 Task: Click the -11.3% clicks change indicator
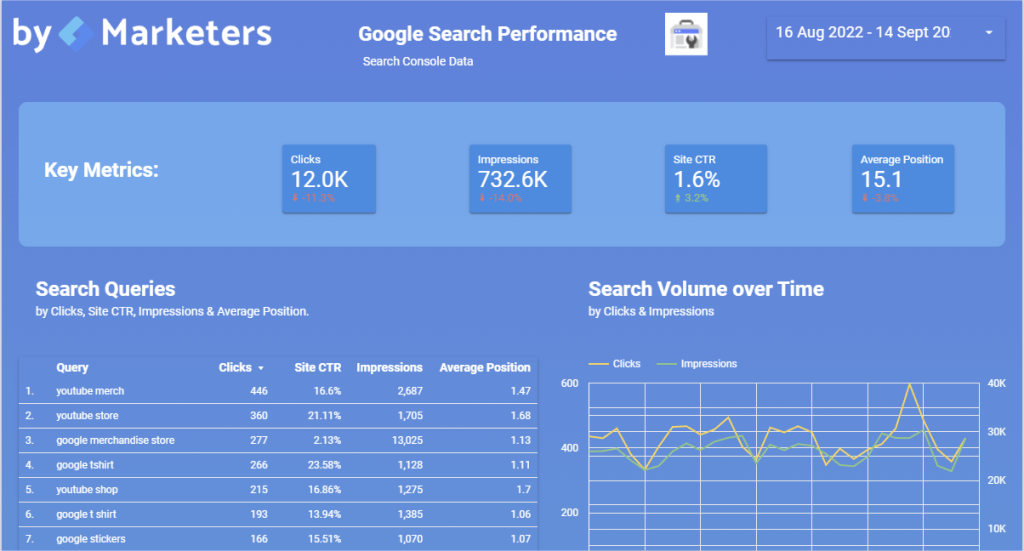(313, 198)
